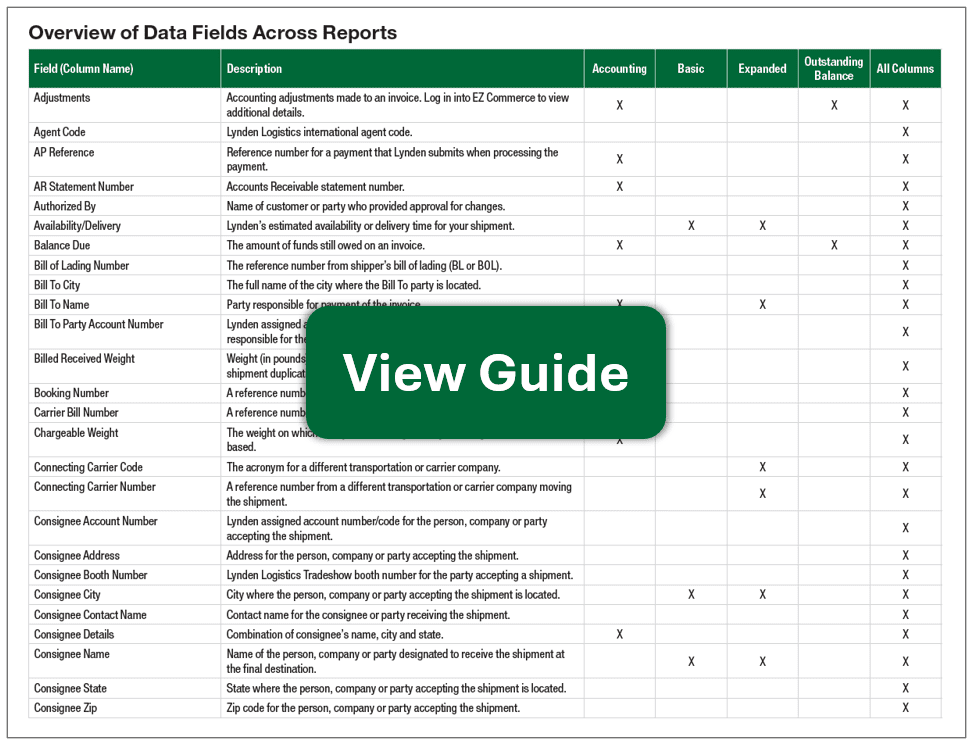The width and height of the screenshot is (974, 744).
Task: Select the Connecting Carrier Number field name
Action: pos(94,487)
